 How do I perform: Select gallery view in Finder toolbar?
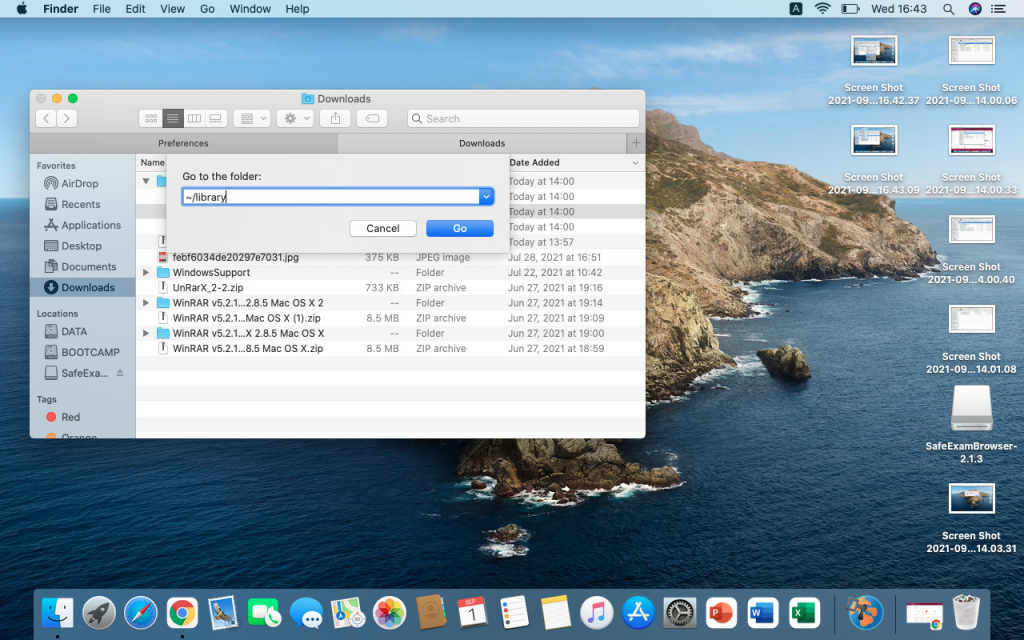[x=215, y=118]
